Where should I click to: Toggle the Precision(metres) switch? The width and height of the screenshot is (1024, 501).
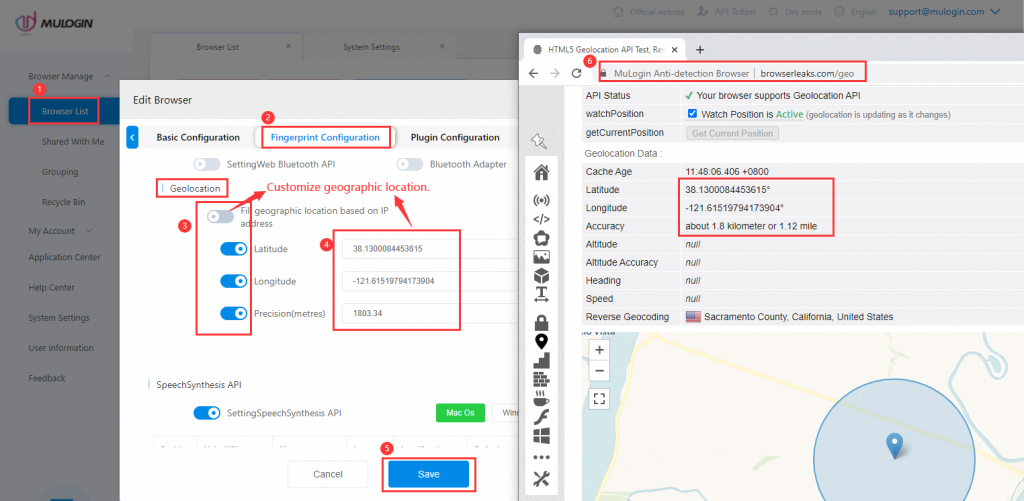[x=233, y=313]
